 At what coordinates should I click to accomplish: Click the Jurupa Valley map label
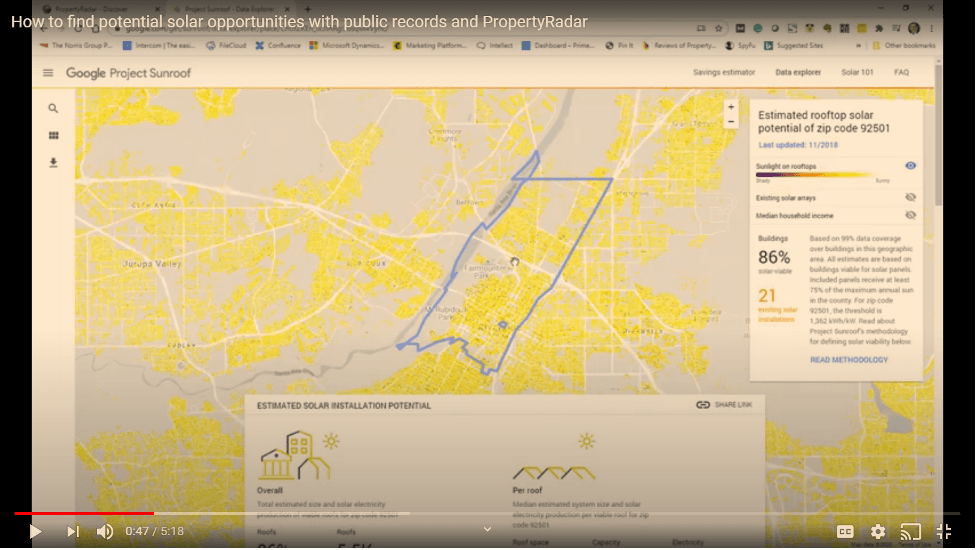pyautogui.click(x=152, y=263)
